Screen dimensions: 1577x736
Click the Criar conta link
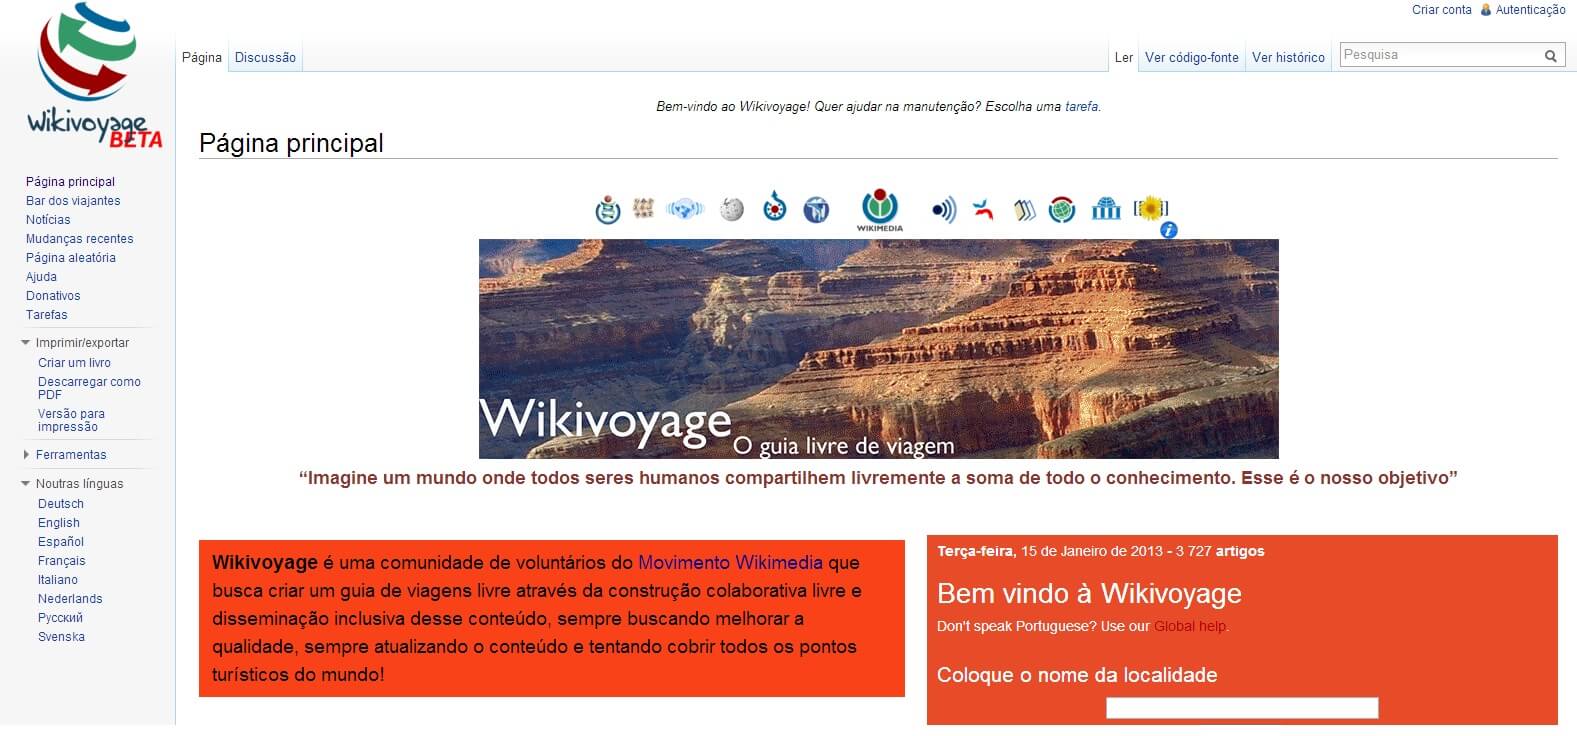pyautogui.click(x=1442, y=10)
